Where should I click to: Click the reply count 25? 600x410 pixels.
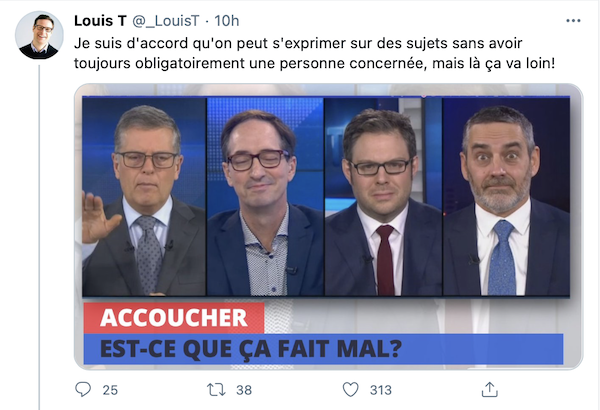pyautogui.click(x=110, y=390)
